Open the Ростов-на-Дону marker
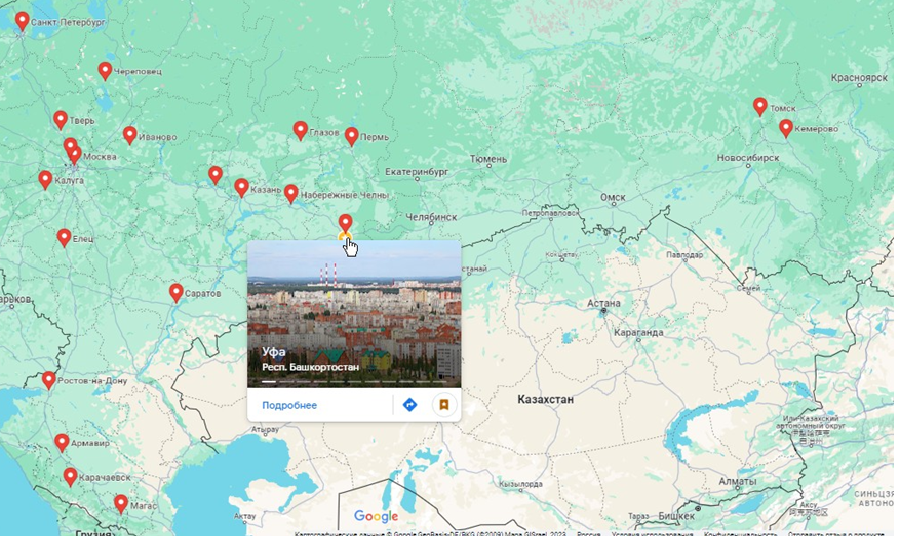Screen dimensions: 900x536 [x=49, y=379]
